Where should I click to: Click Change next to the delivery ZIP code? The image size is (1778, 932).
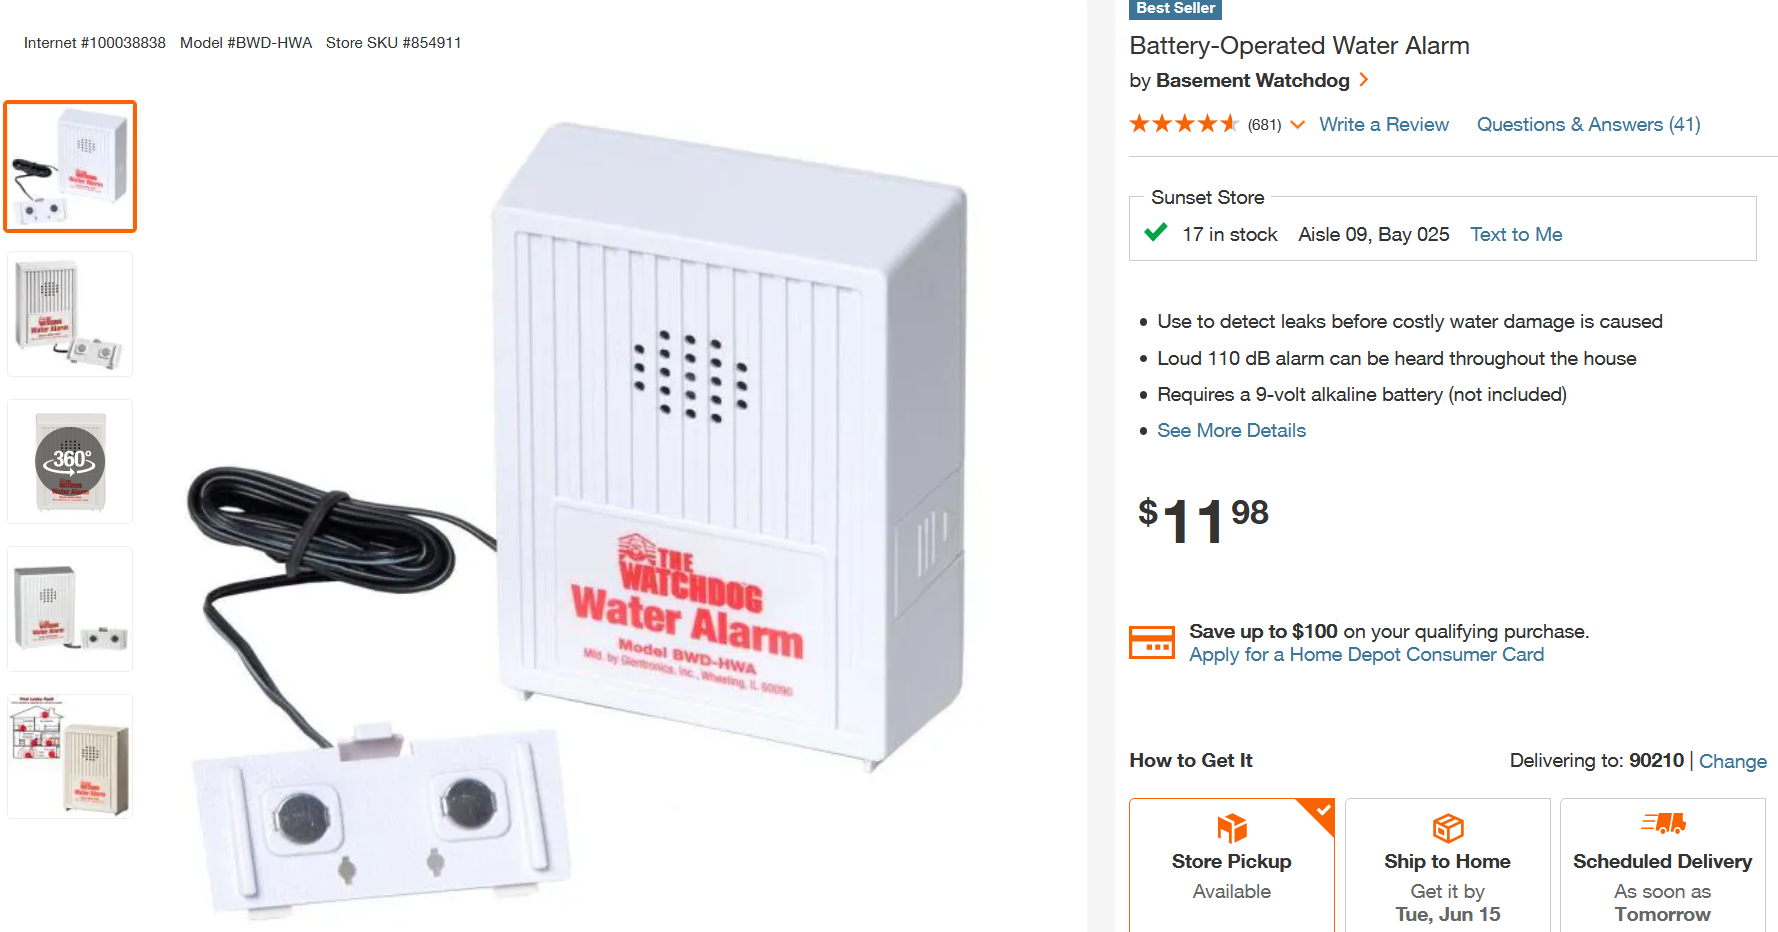[x=1733, y=761]
